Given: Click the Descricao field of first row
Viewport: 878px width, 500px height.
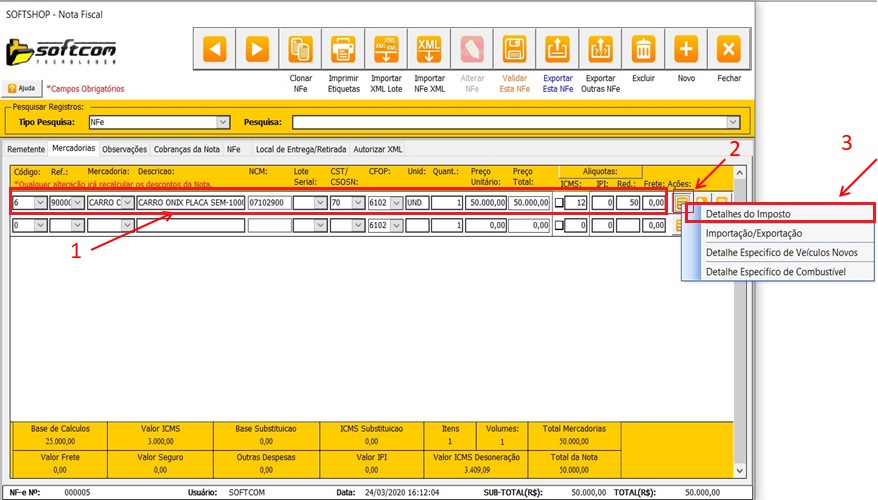Looking at the screenshot, I should click(x=190, y=203).
